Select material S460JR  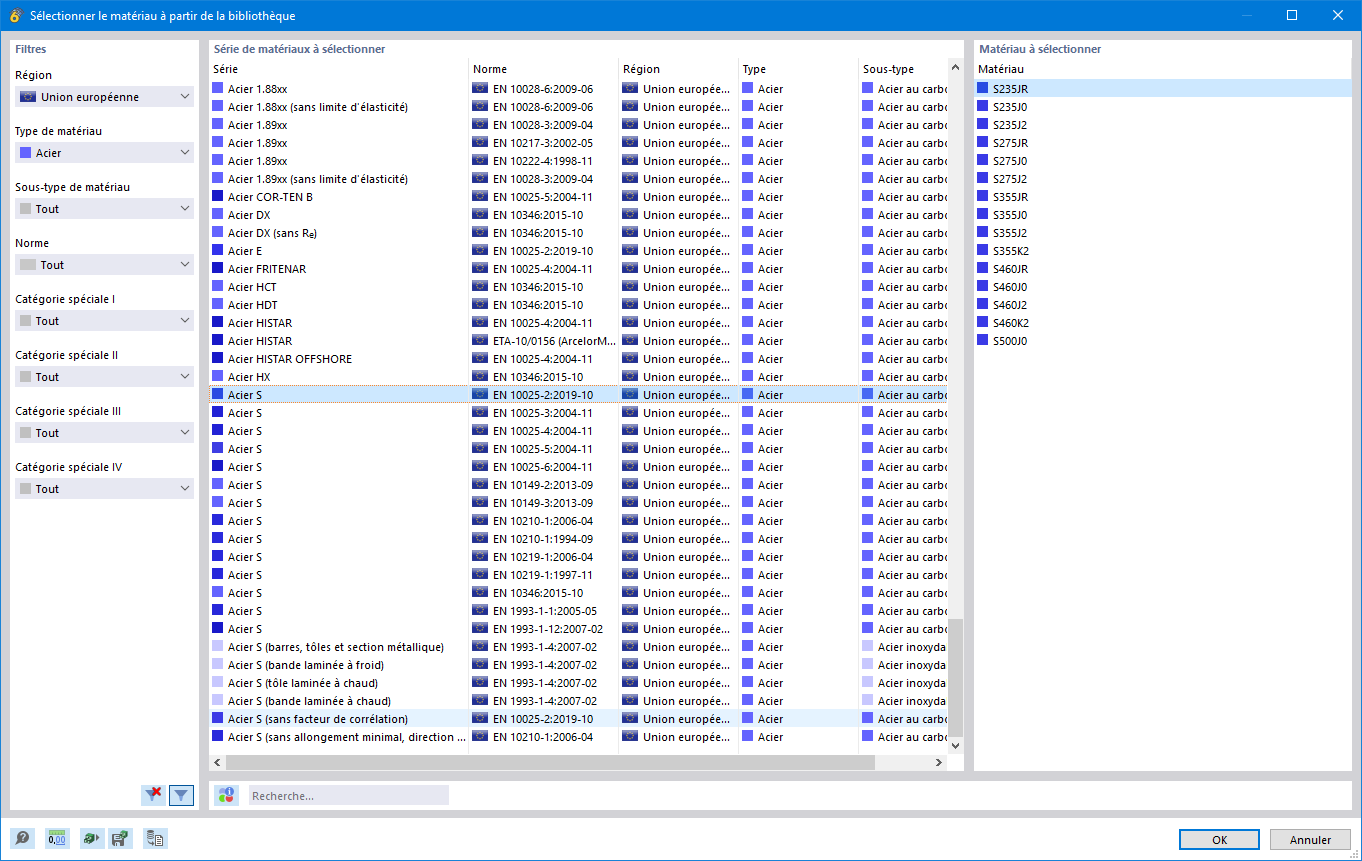pyautogui.click(x=1163, y=269)
